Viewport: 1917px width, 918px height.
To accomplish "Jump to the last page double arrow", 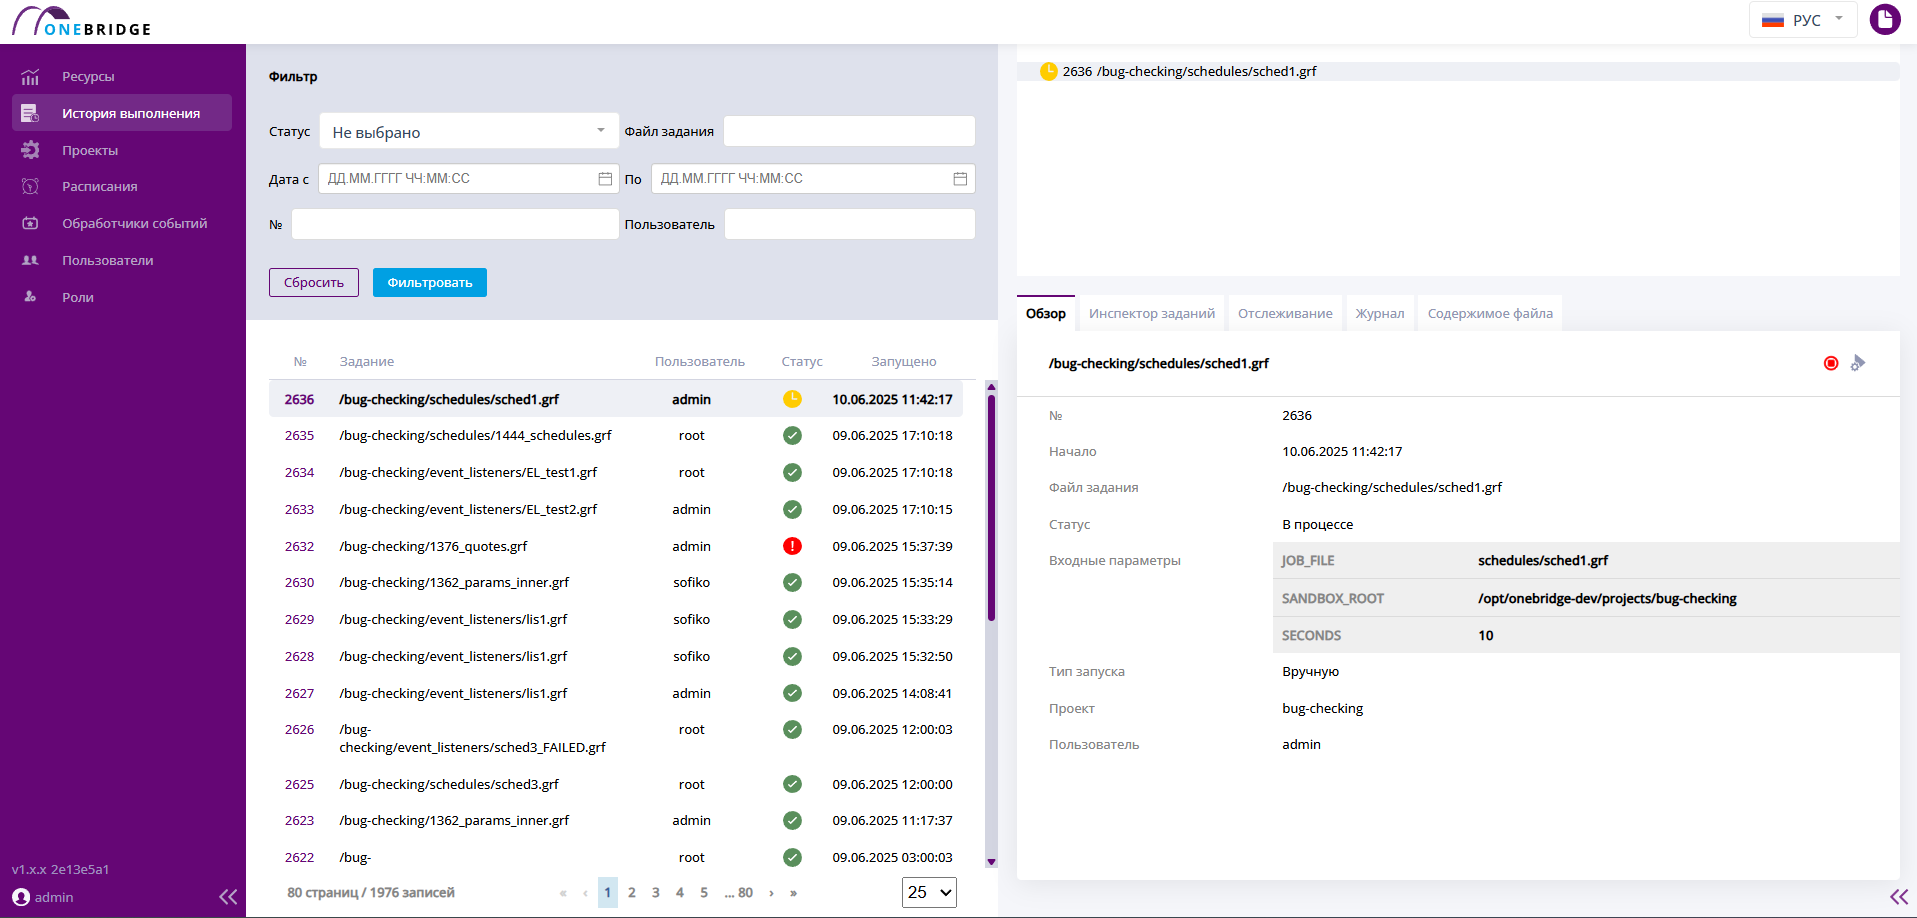I will [x=793, y=892].
